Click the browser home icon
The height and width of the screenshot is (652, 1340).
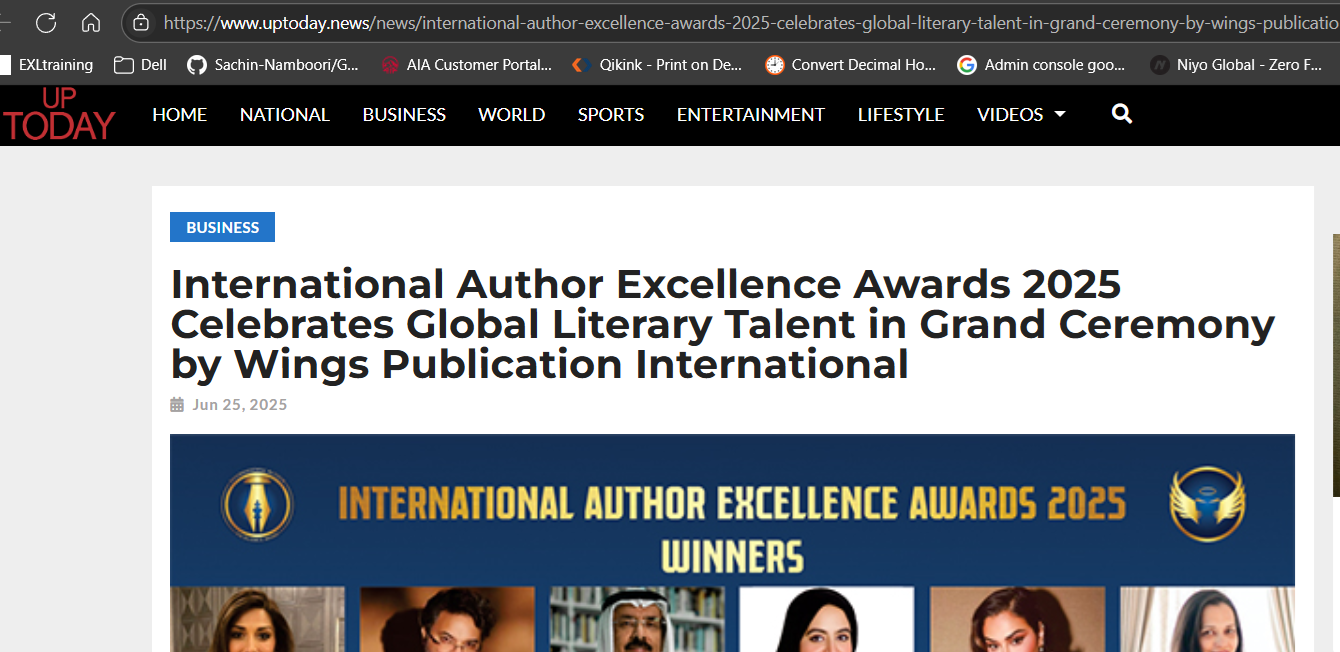tap(91, 22)
